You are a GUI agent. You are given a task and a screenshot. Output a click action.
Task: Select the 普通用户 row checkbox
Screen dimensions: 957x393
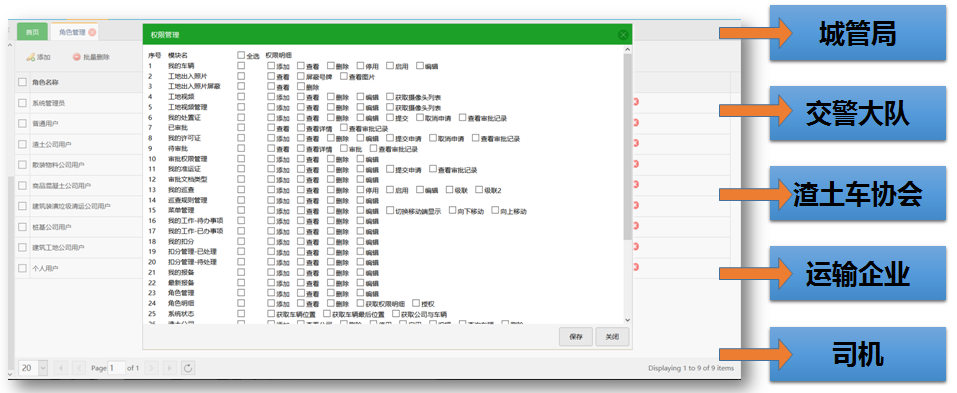[x=22, y=123]
